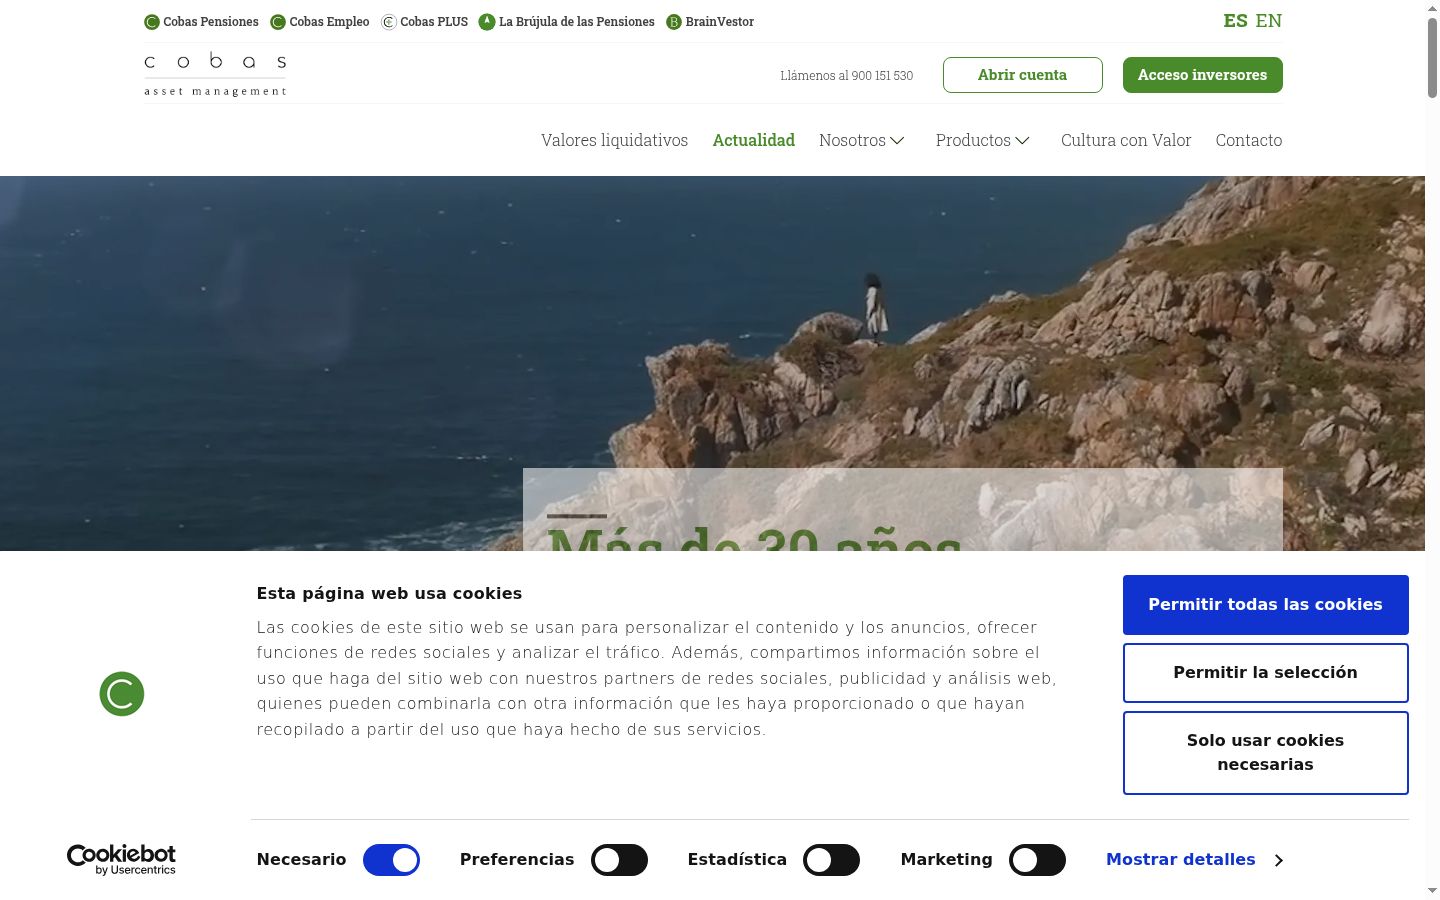Expand the Productos dropdown menu

point(983,140)
